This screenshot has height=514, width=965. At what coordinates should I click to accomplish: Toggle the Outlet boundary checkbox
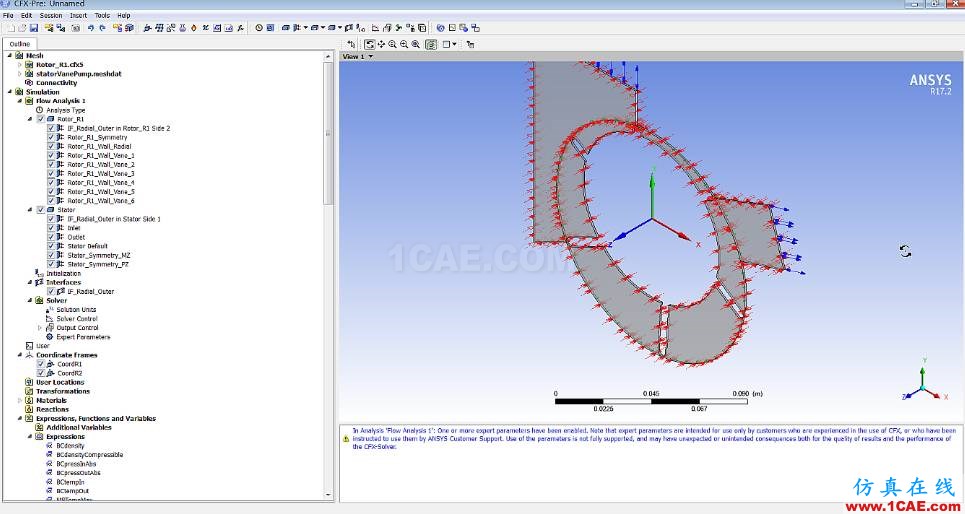pos(51,237)
